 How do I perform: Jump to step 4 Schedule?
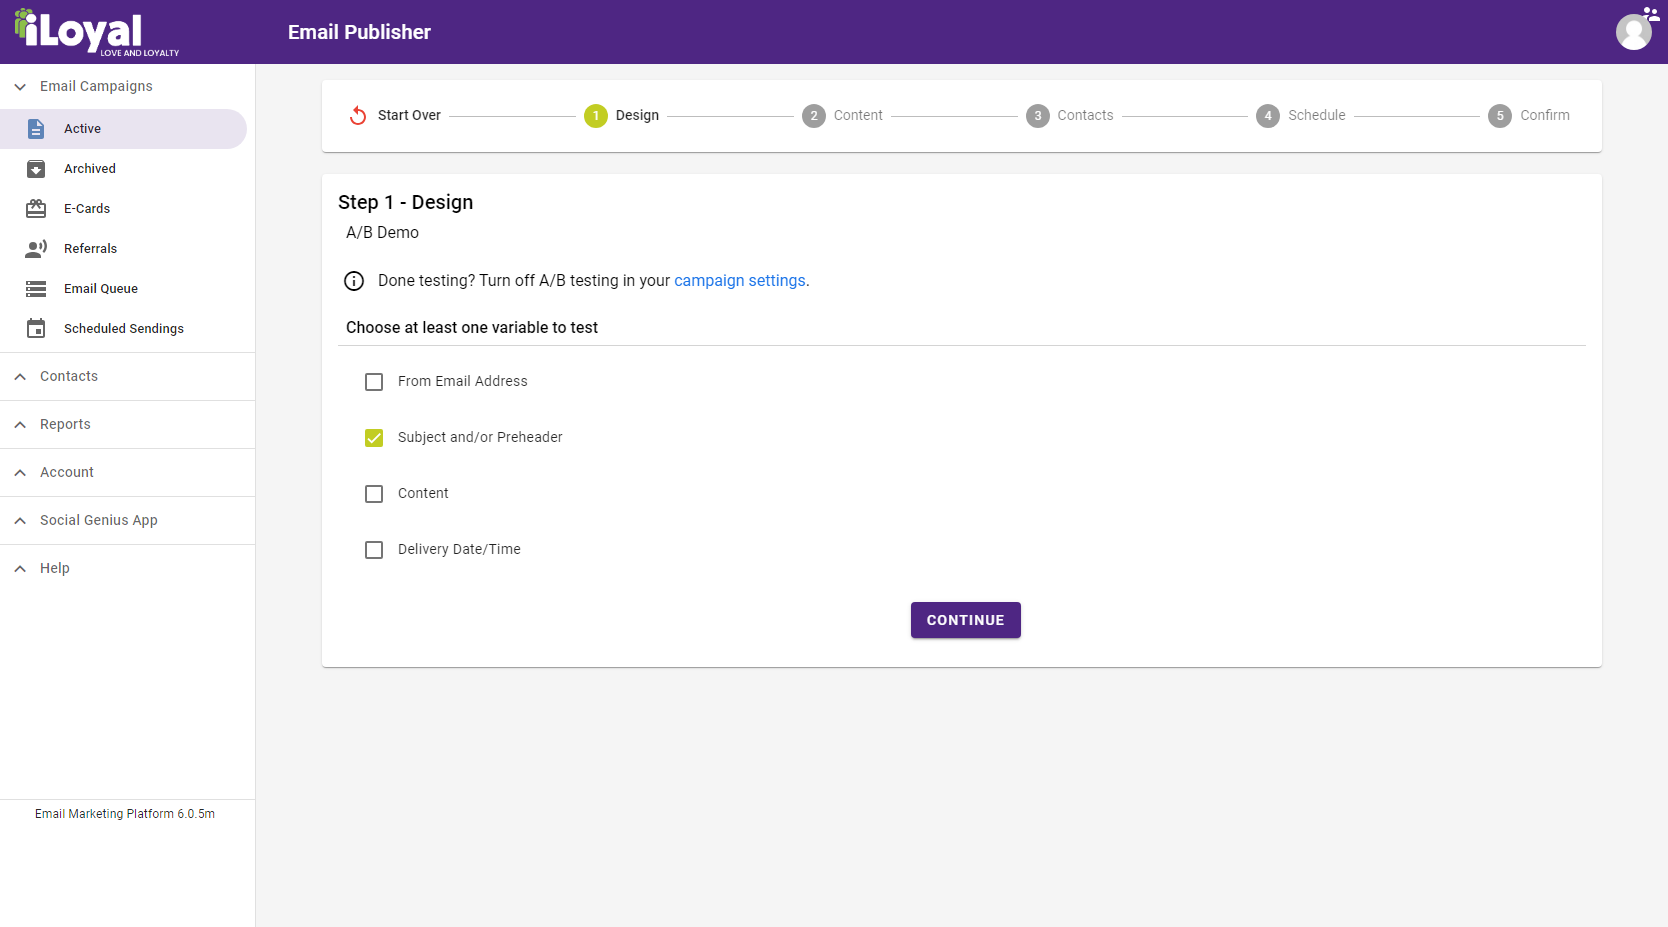pyautogui.click(x=1300, y=116)
